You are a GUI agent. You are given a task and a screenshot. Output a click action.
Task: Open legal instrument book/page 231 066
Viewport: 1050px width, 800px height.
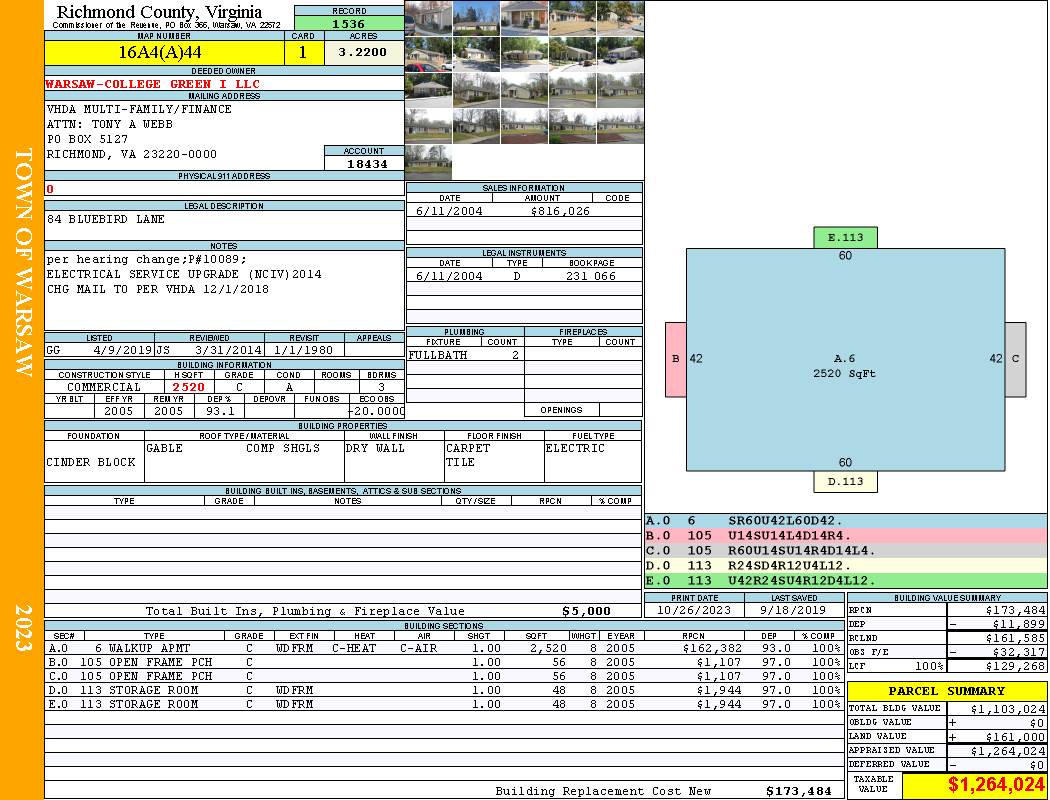click(590, 276)
